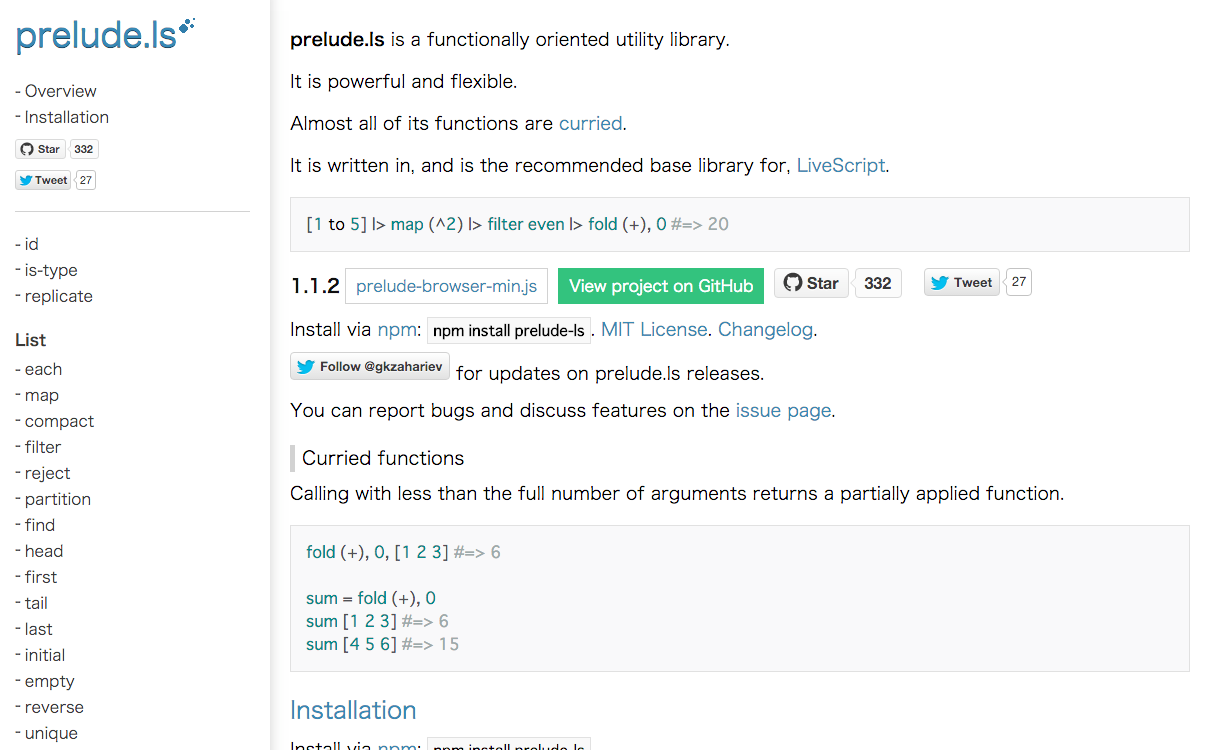This screenshot has width=1210, height=750.
Task: Click the View project on GitHub button
Action: [x=660, y=285]
